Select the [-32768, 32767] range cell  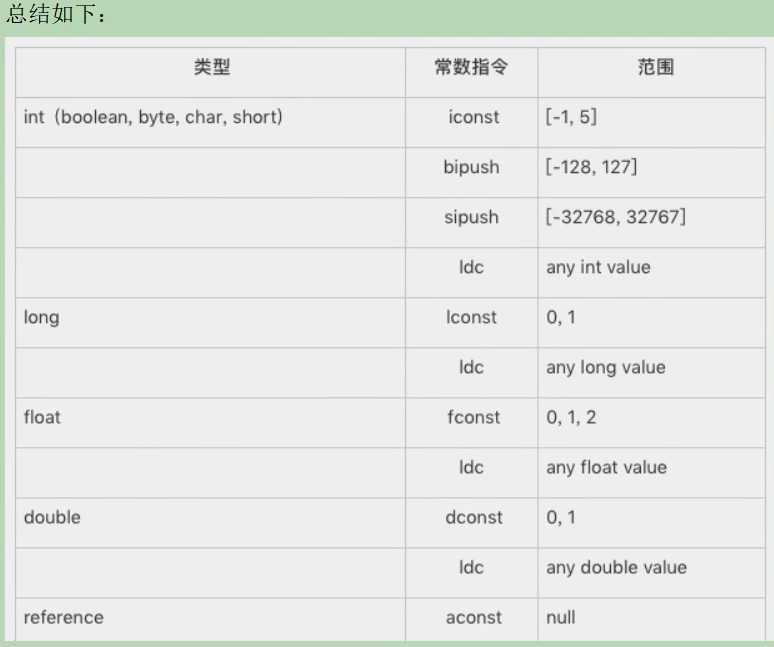(652, 223)
